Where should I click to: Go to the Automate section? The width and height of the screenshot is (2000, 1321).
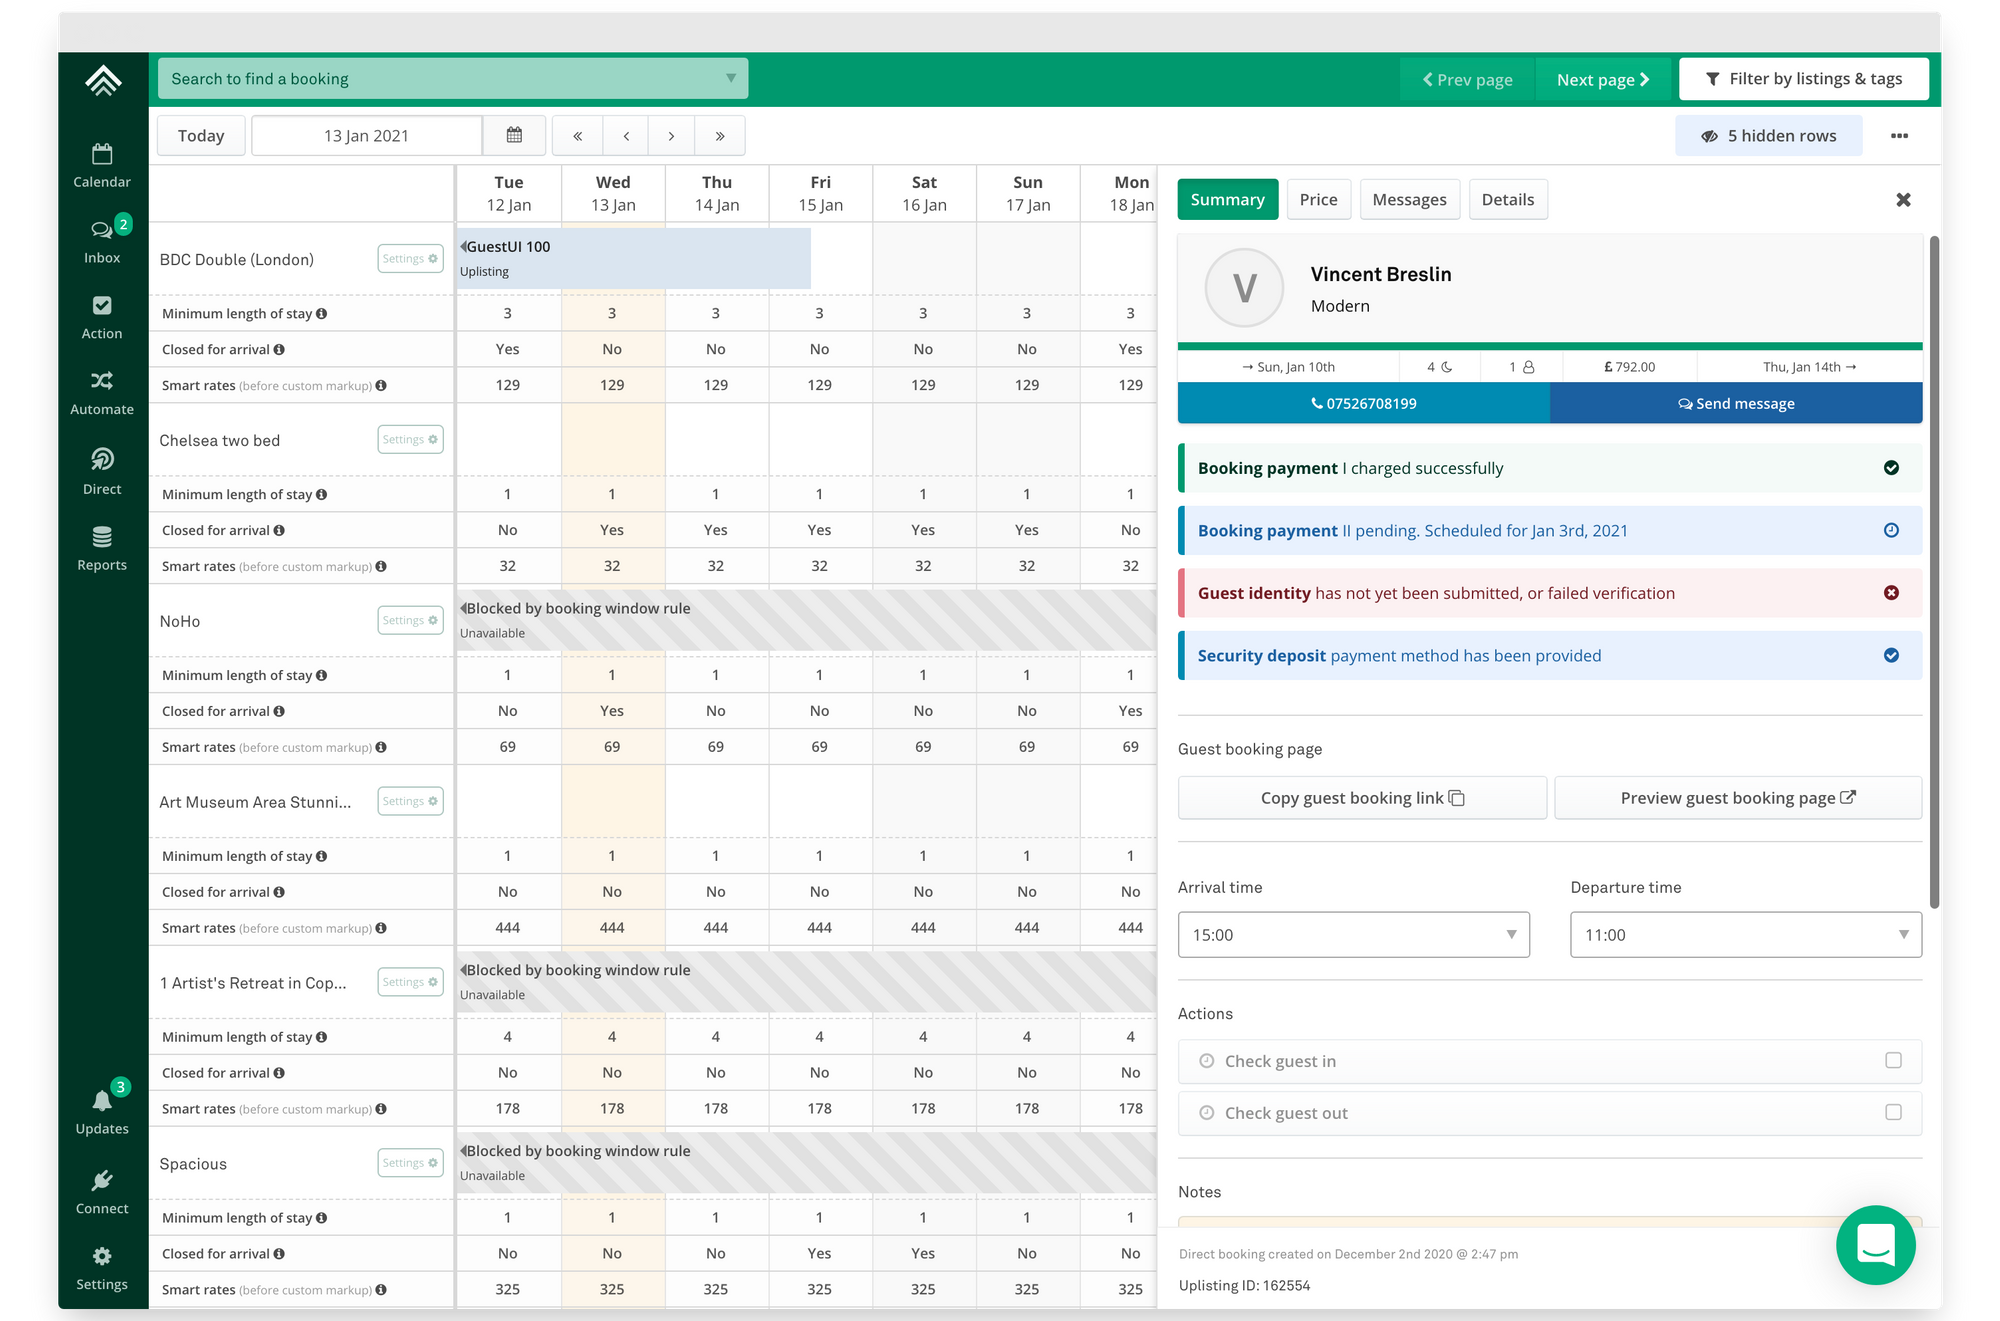[102, 392]
